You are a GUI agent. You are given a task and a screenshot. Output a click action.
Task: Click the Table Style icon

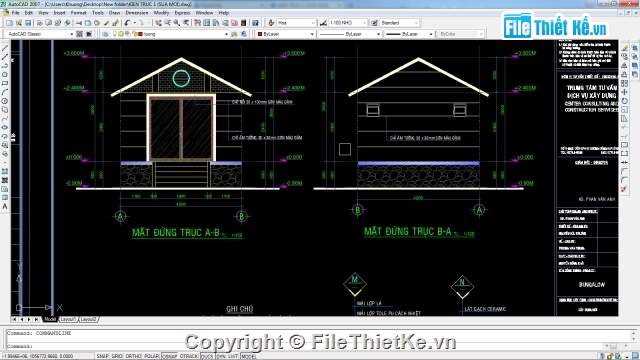374,23
